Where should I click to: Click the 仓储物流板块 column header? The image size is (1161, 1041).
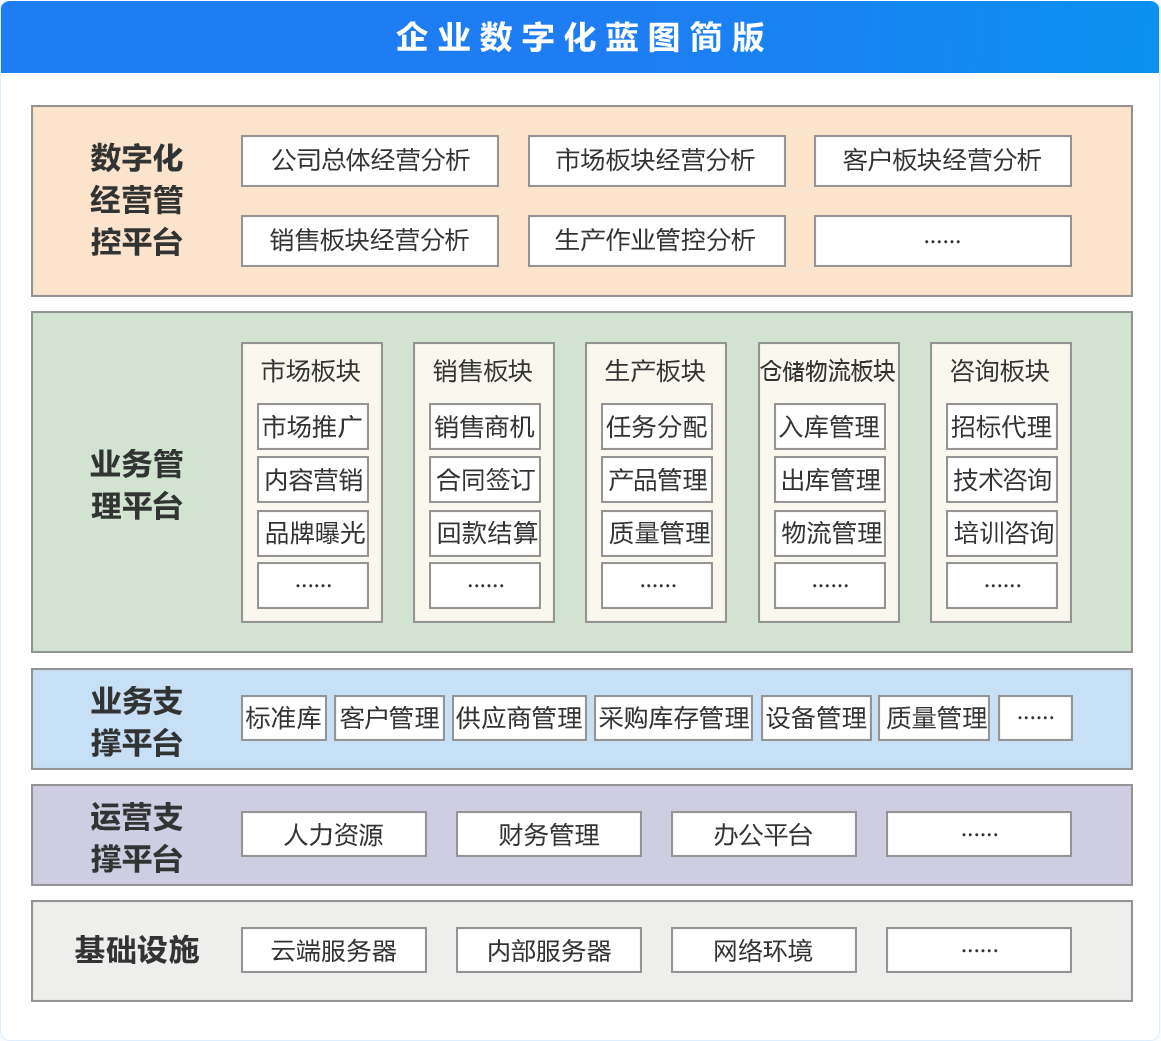click(828, 371)
